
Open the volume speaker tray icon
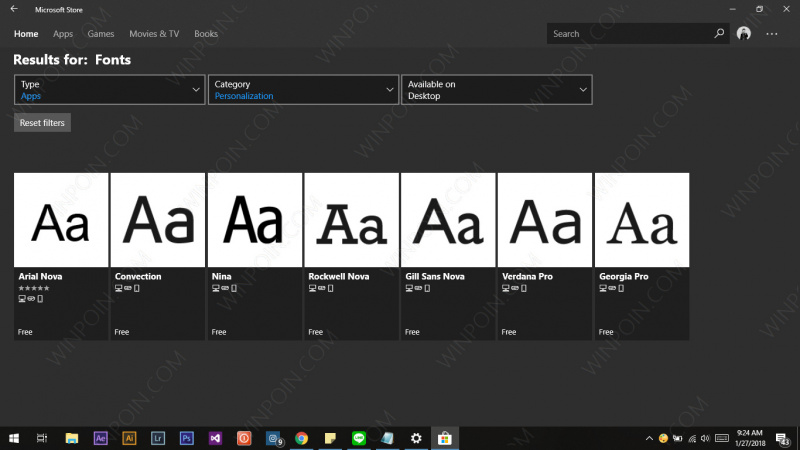[706, 438]
